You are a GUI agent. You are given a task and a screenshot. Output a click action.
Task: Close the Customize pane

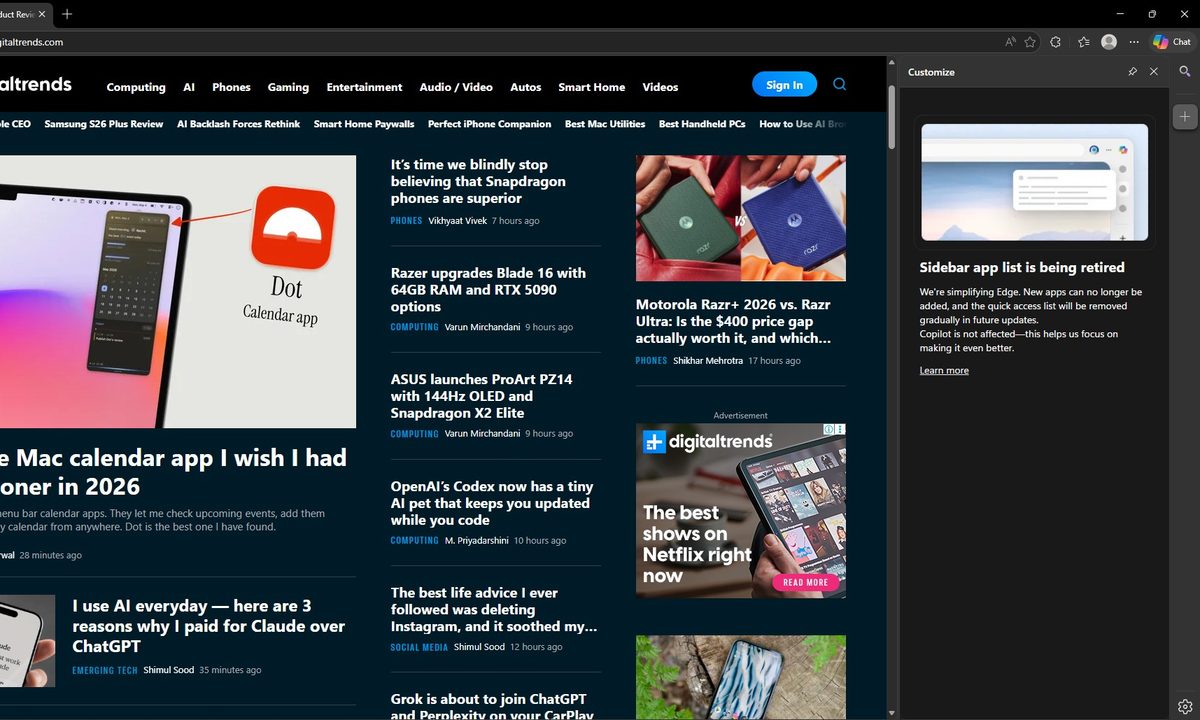click(1154, 72)
